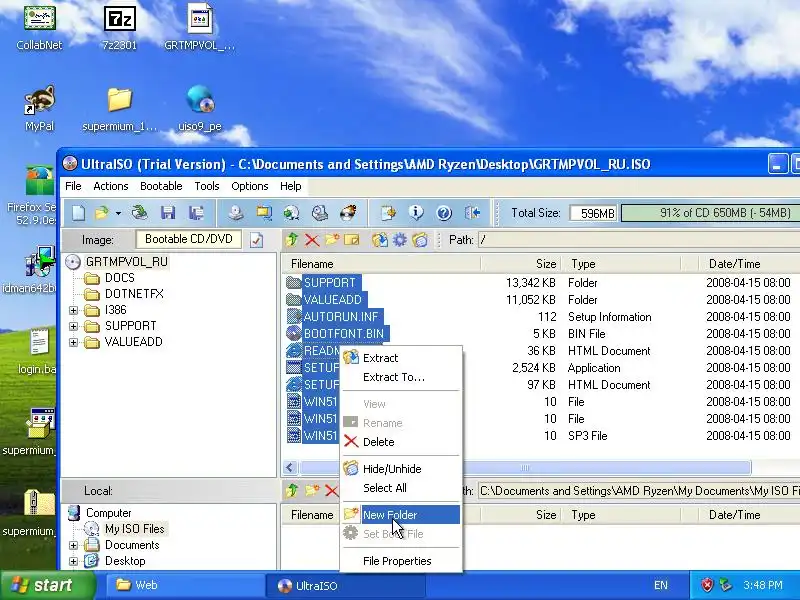This screenshot has height=600, width=800.
Task: Select My ISO Files in Local tree
Action: click(x=135, y=529)
